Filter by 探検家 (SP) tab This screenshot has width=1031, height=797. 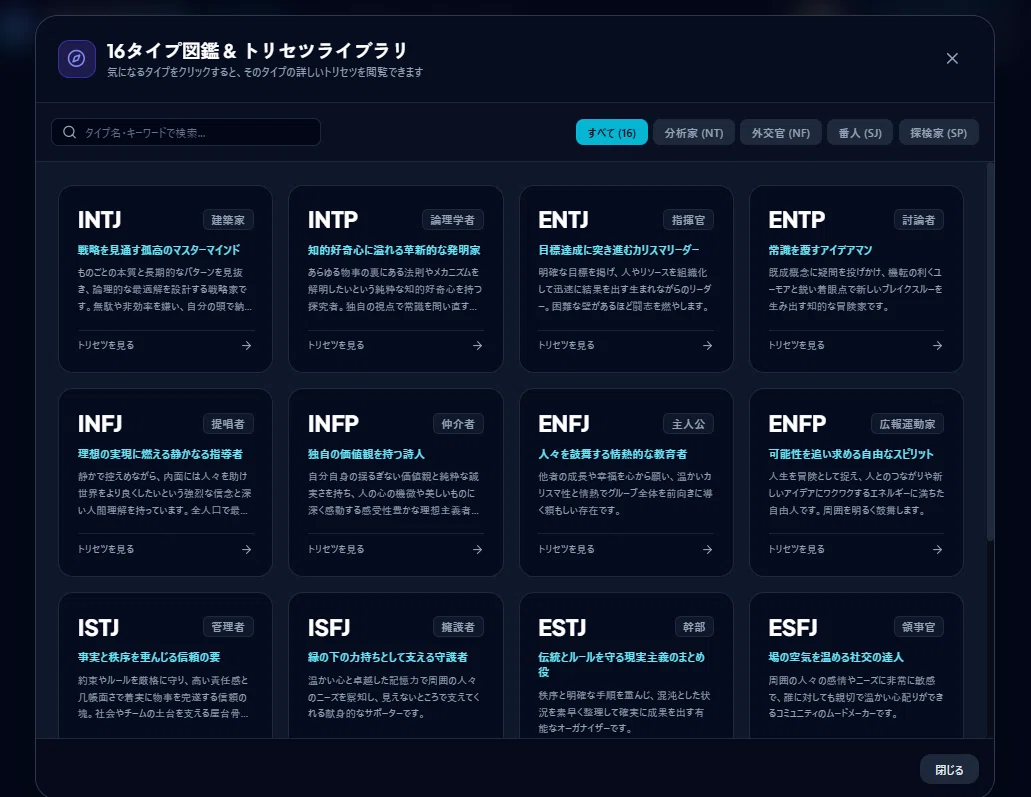point(938,132)
